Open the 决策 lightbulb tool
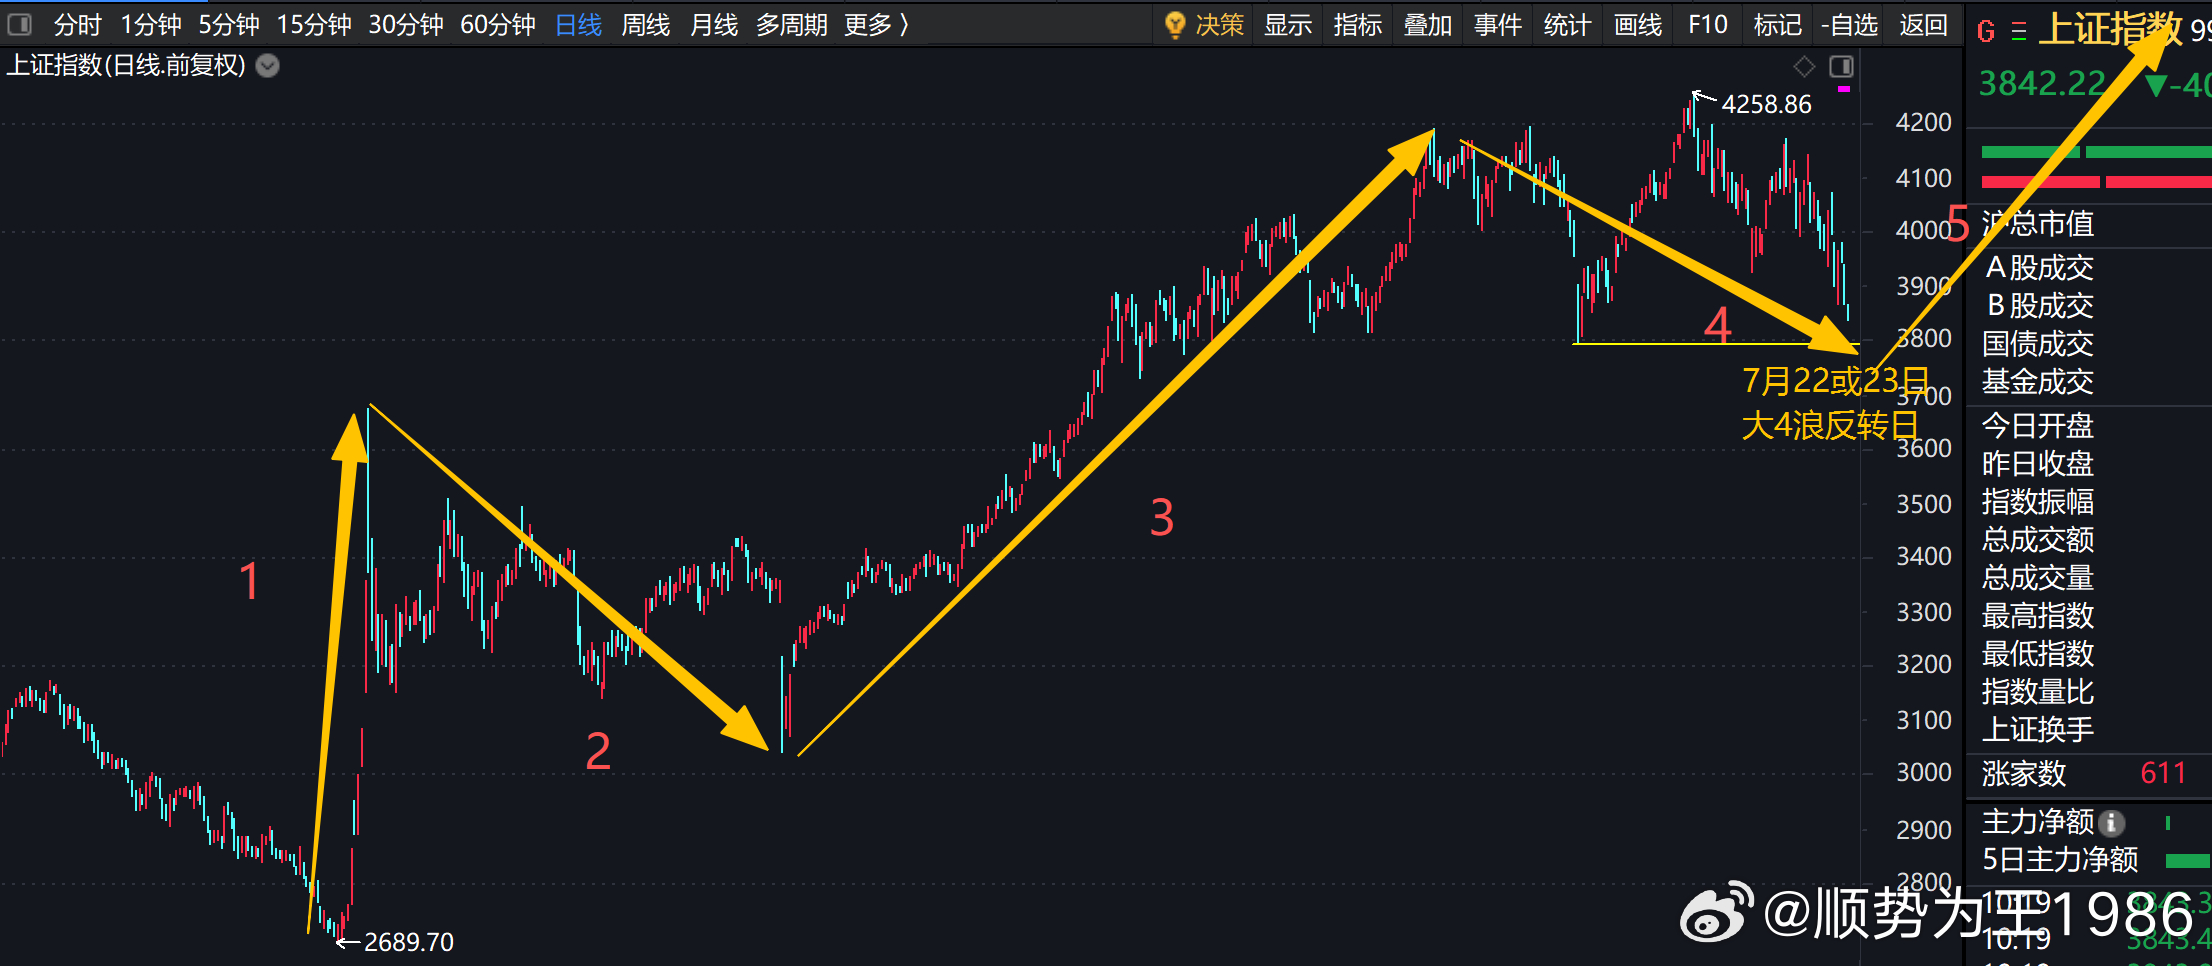2212x966 pixels. tap(1205, 25)
